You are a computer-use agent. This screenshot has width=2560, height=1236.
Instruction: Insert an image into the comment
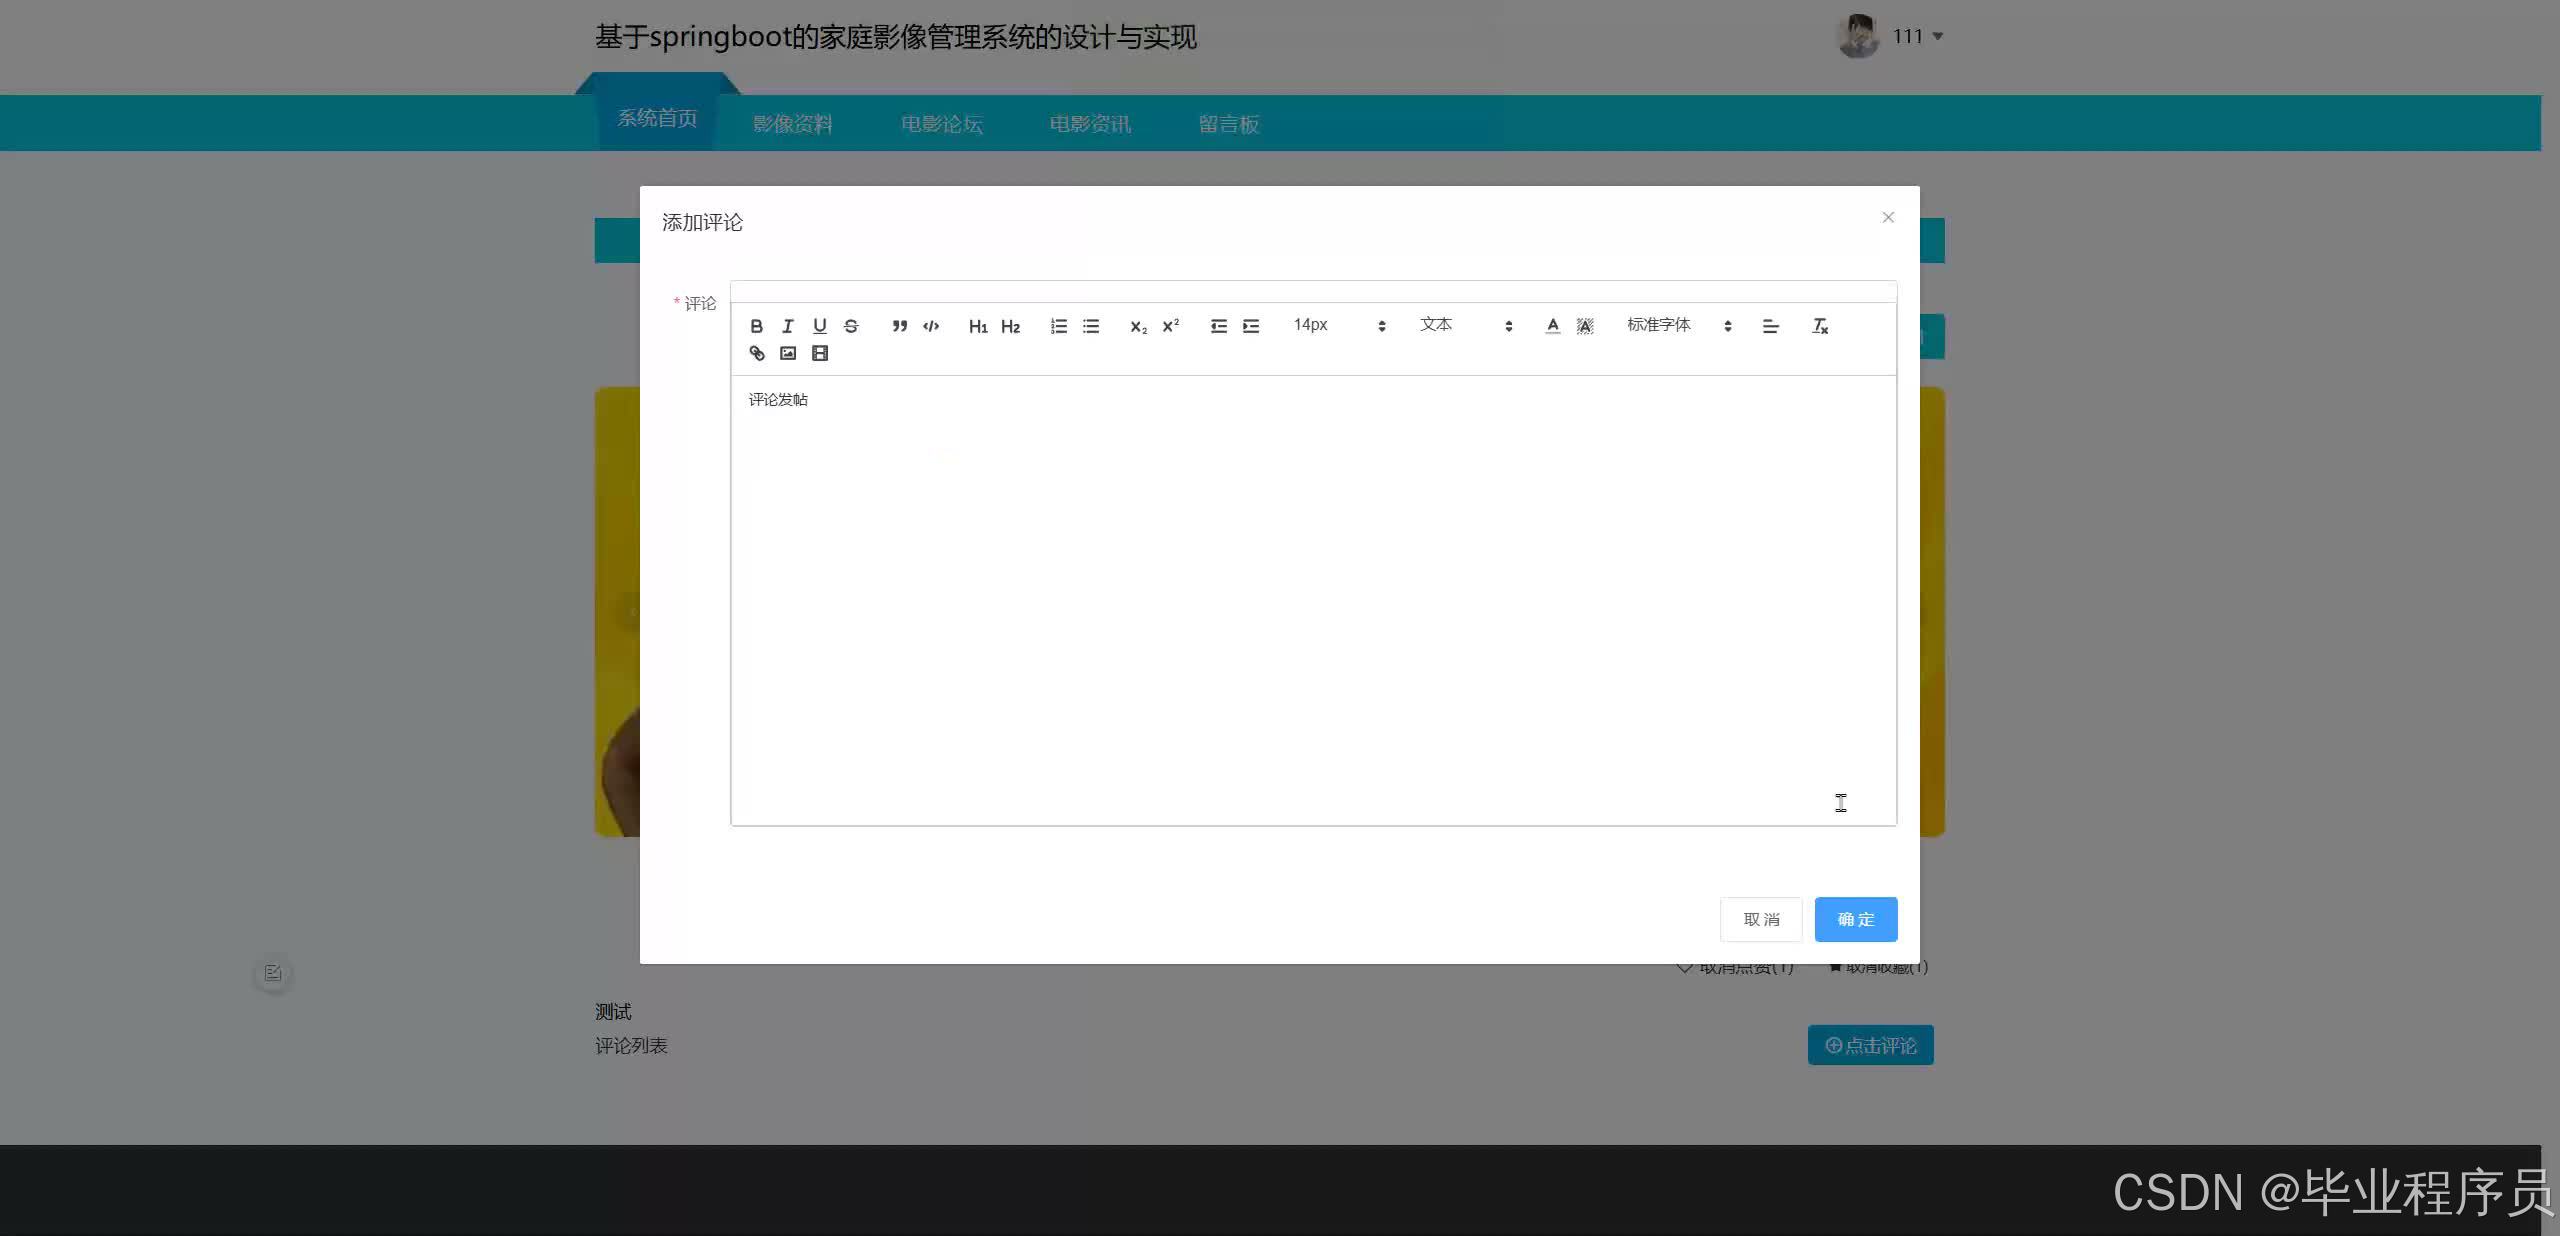tap(788, 353)
